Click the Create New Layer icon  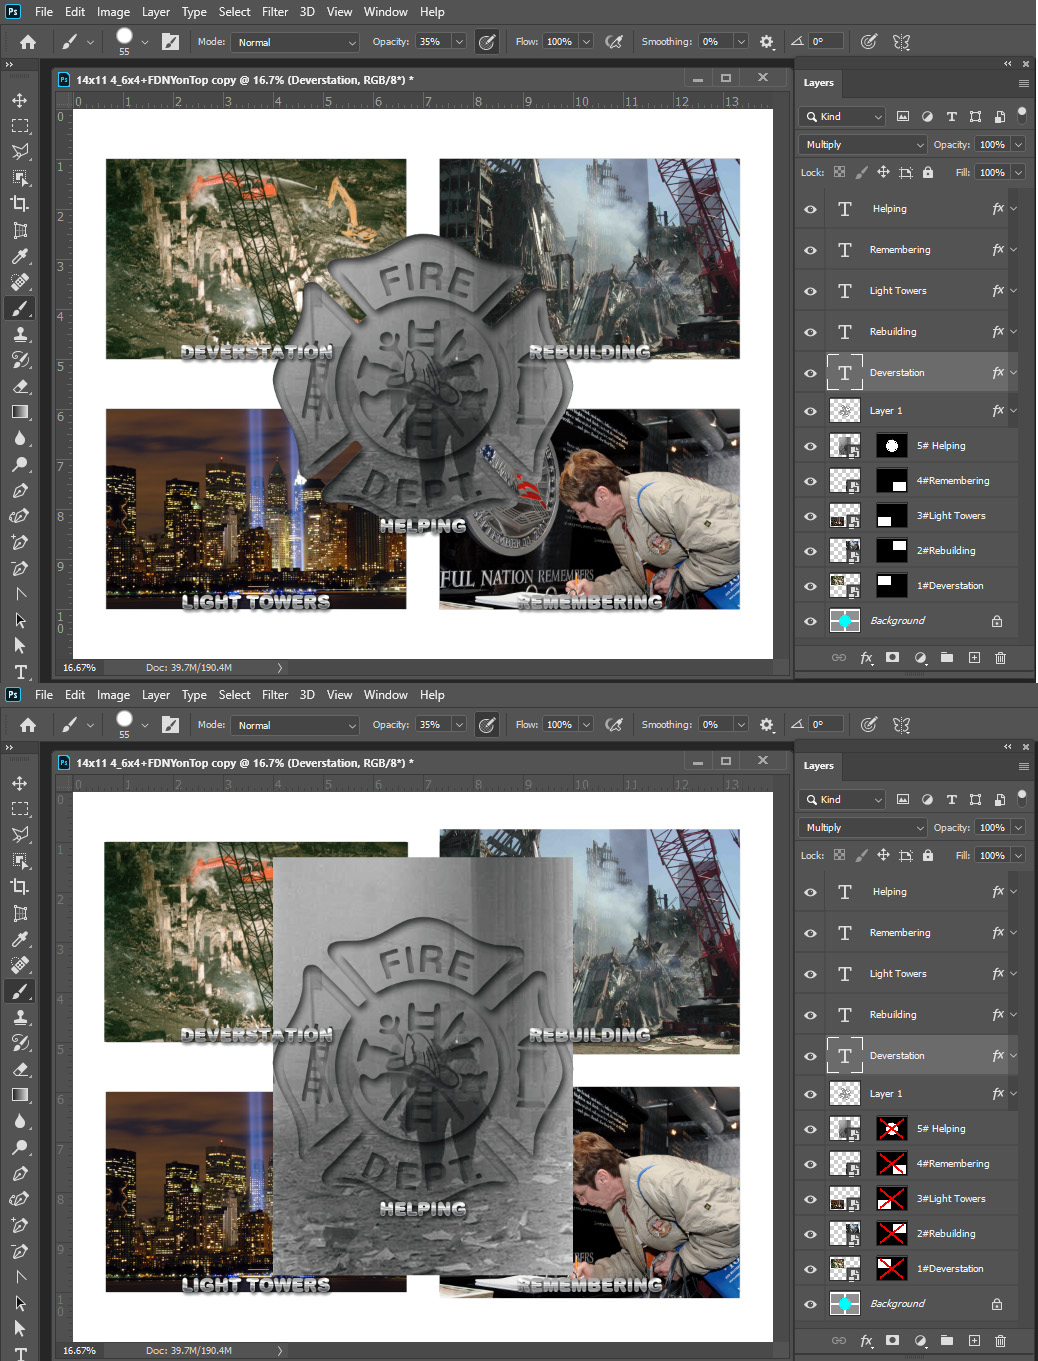tap(974, 657)
